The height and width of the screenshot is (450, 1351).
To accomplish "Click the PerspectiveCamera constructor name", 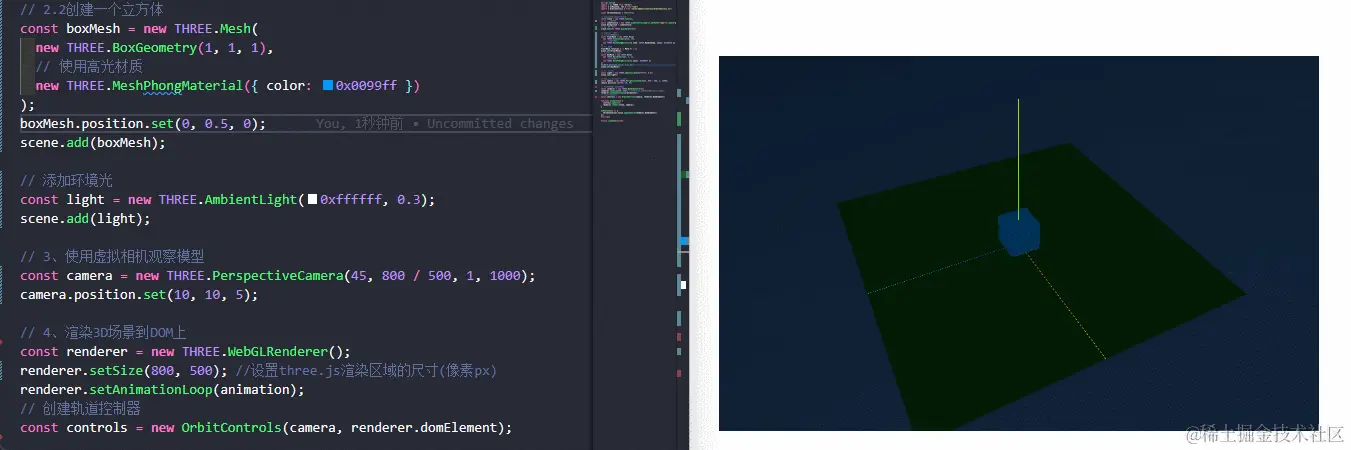I will pos(260,276).
